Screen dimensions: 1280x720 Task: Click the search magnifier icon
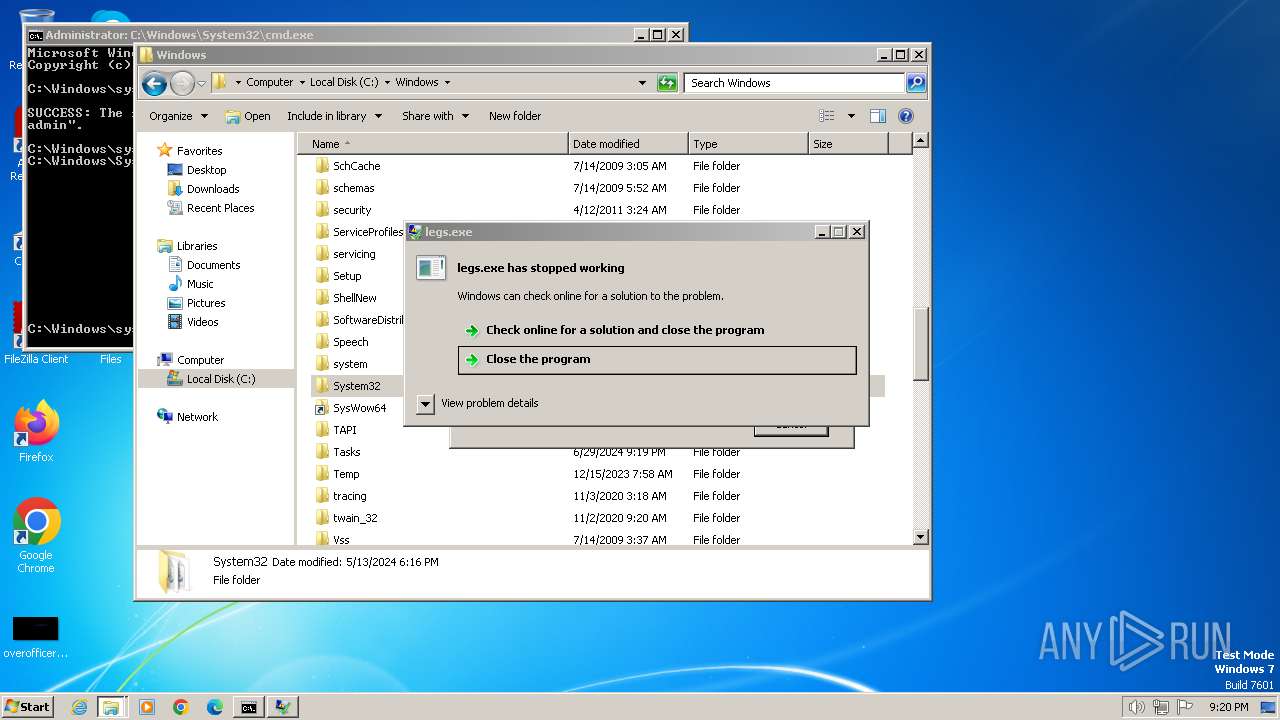[915, 83]
